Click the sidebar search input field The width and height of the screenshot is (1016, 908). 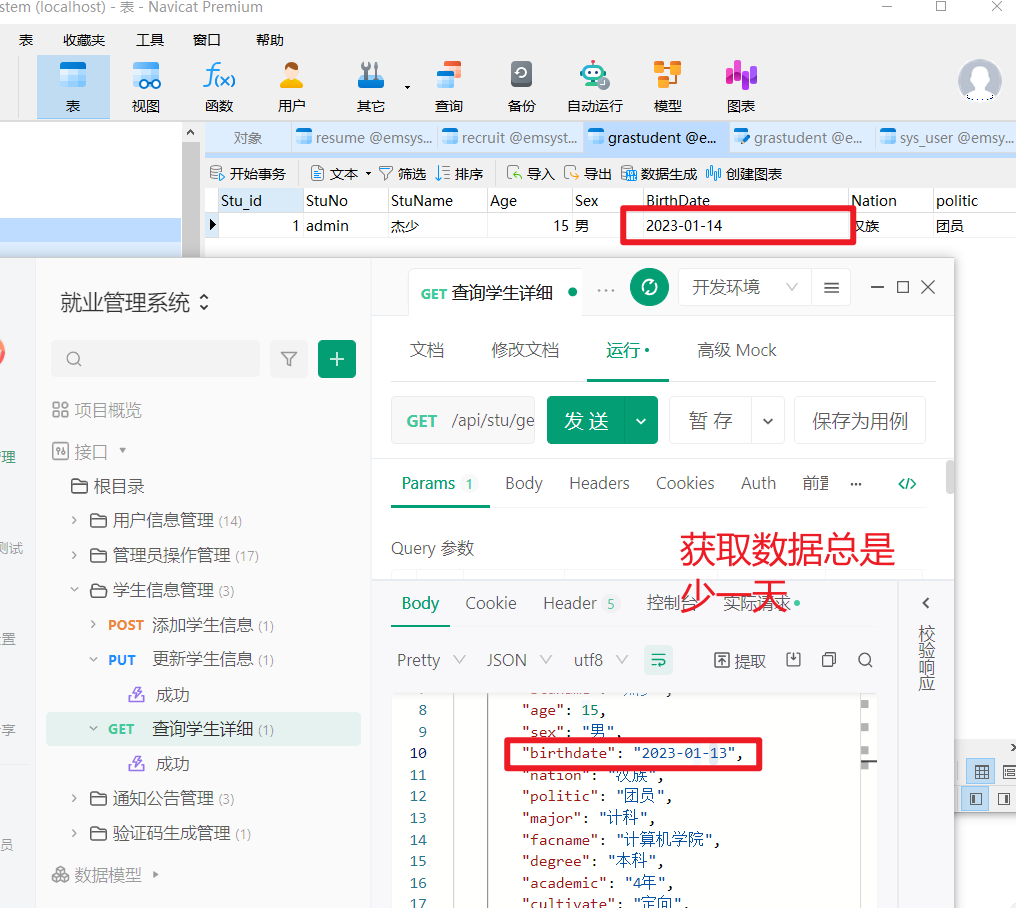tap(156, 359)
